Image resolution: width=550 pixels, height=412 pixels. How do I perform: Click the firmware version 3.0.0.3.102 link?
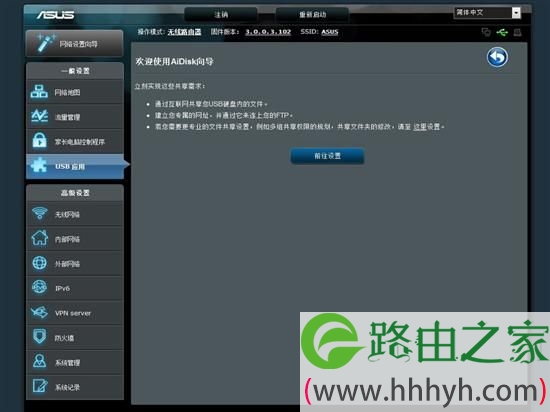pos(268,32)
